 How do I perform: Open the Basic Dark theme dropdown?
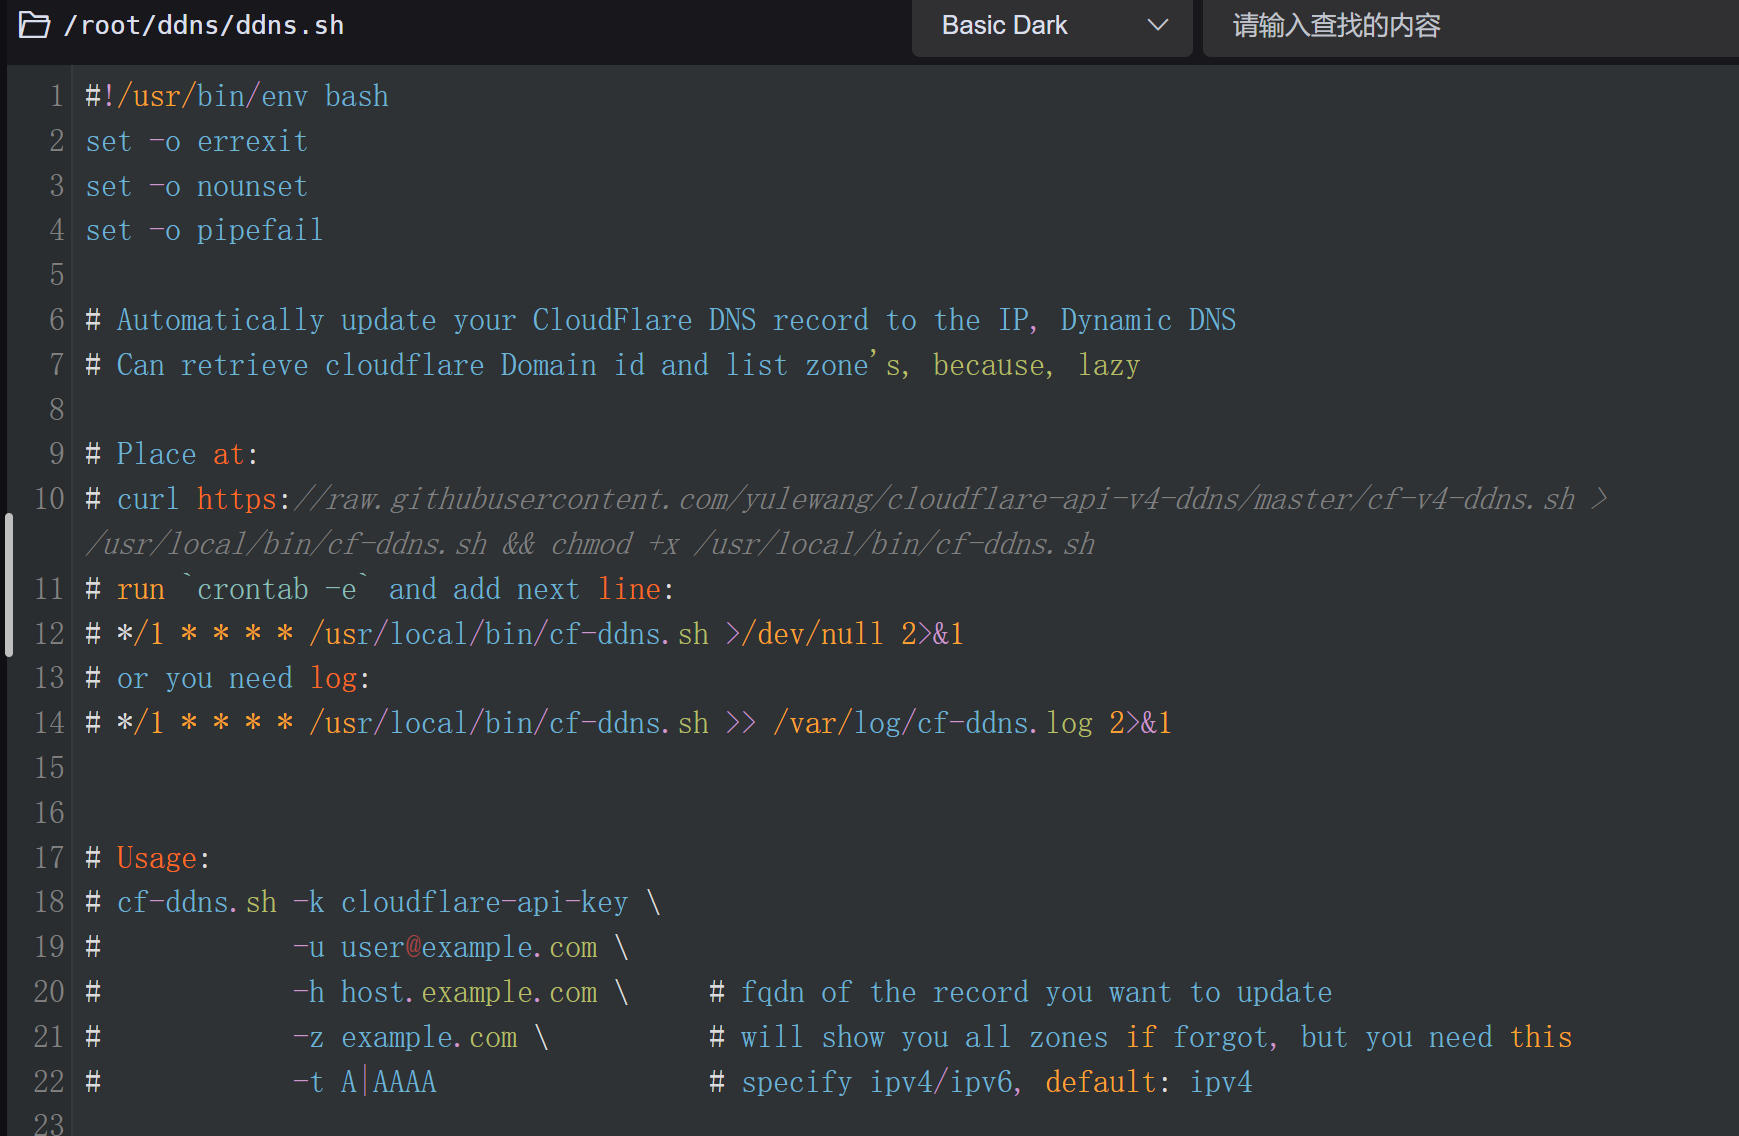(1050, 26)
